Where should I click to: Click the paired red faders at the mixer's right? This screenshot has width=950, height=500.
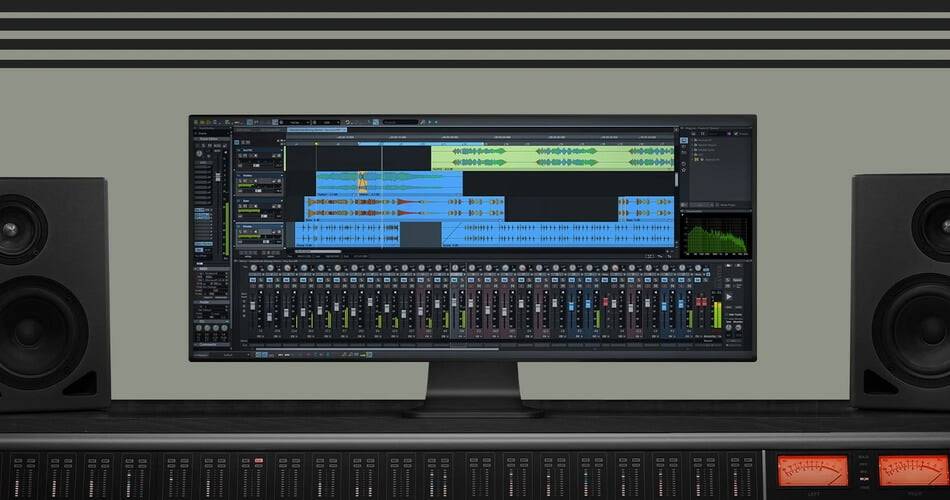(702, 301)
